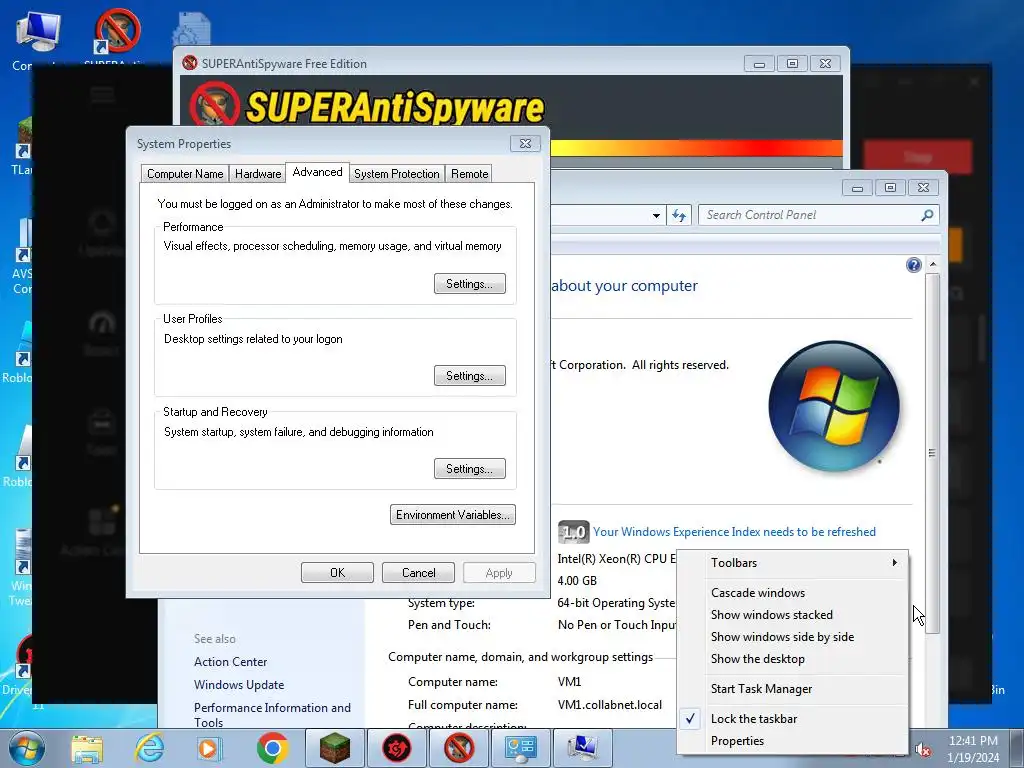Open Minecraft launcher taskbar icon
Image resolution: width=1024 pixels, height=768 pixels.
pyautogui.click(x=334, y=748)
